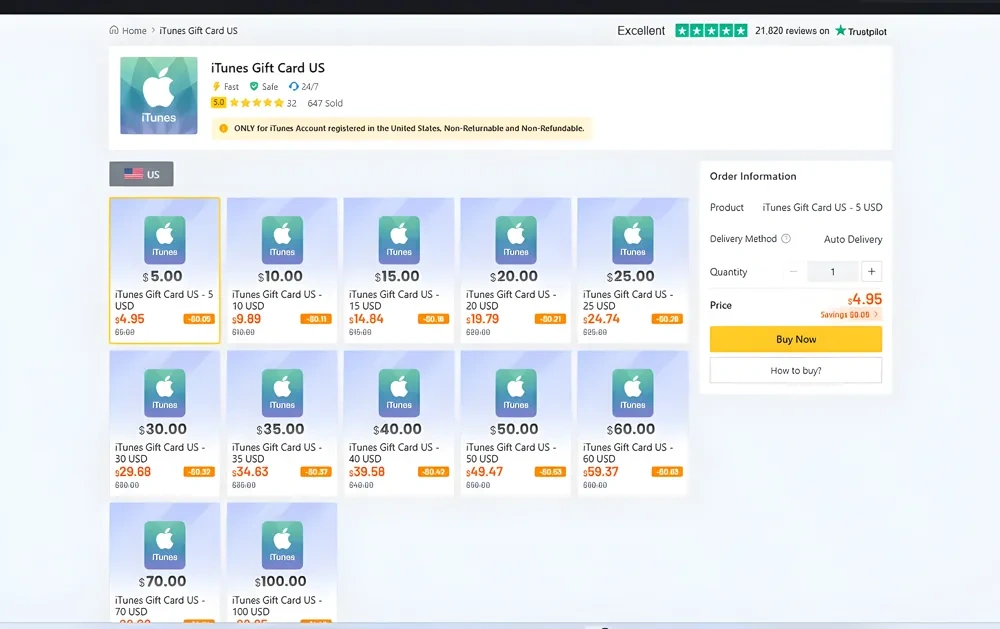Pick the $15.00 iTunes gift card
1000x629 pixels.
pos(398,270)
